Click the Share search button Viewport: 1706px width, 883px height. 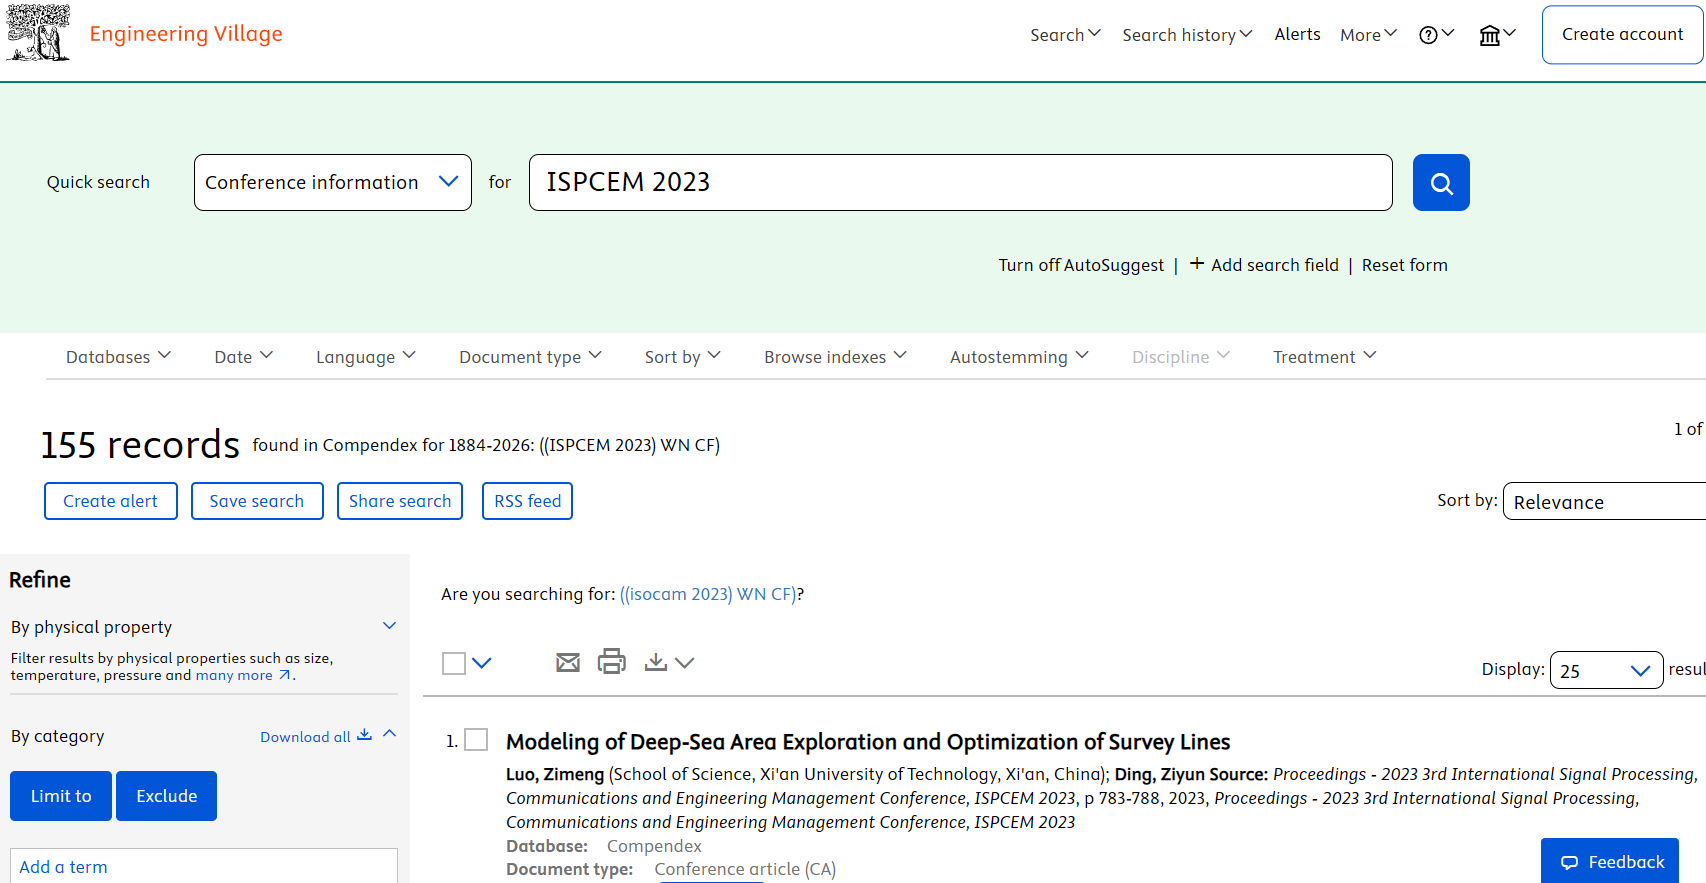click(400, 501)
